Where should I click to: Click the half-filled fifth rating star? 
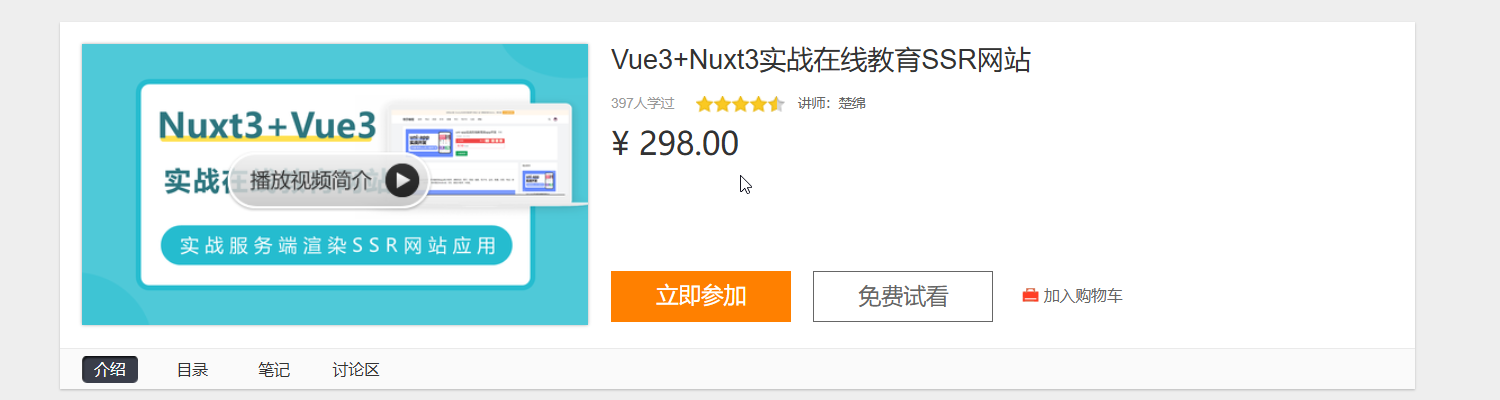pos(776,104)
